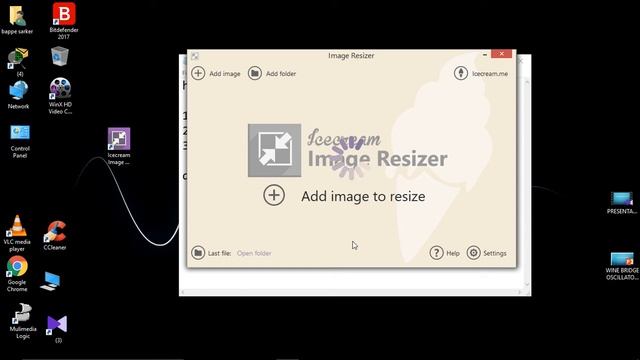Click the background window's horizontal scrollbar
The width and height of the screenshot is (640, 360).
pos(351,292)
